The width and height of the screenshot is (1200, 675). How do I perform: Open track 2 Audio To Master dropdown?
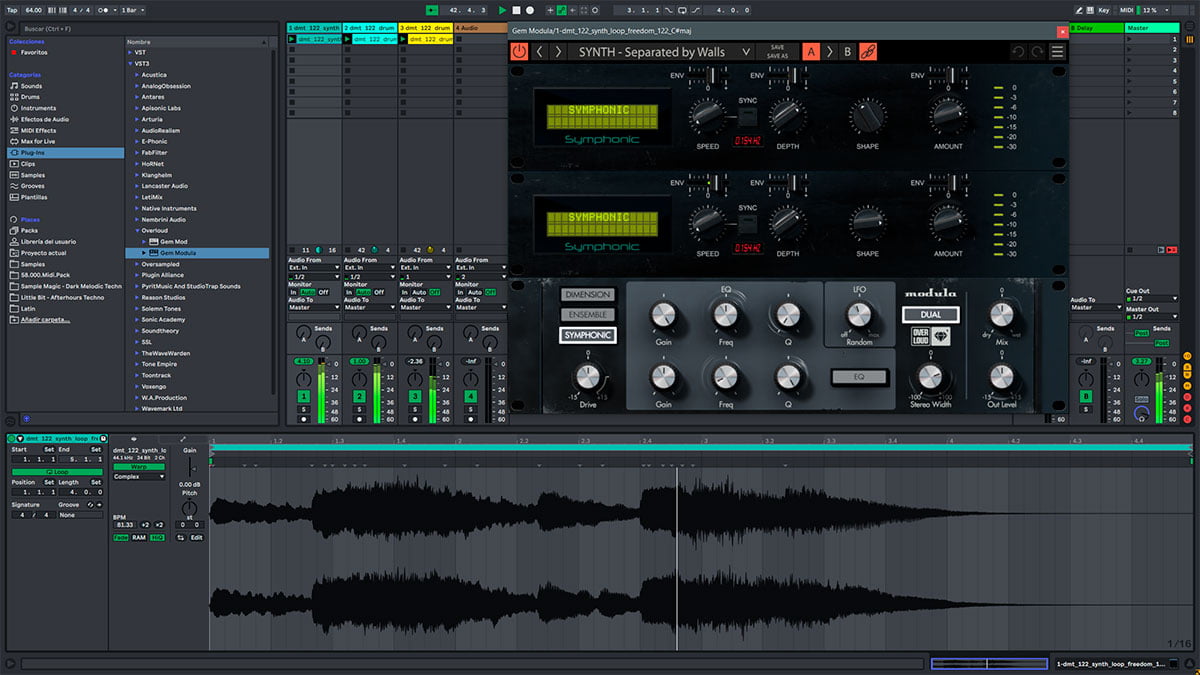(x=368, y=308)
